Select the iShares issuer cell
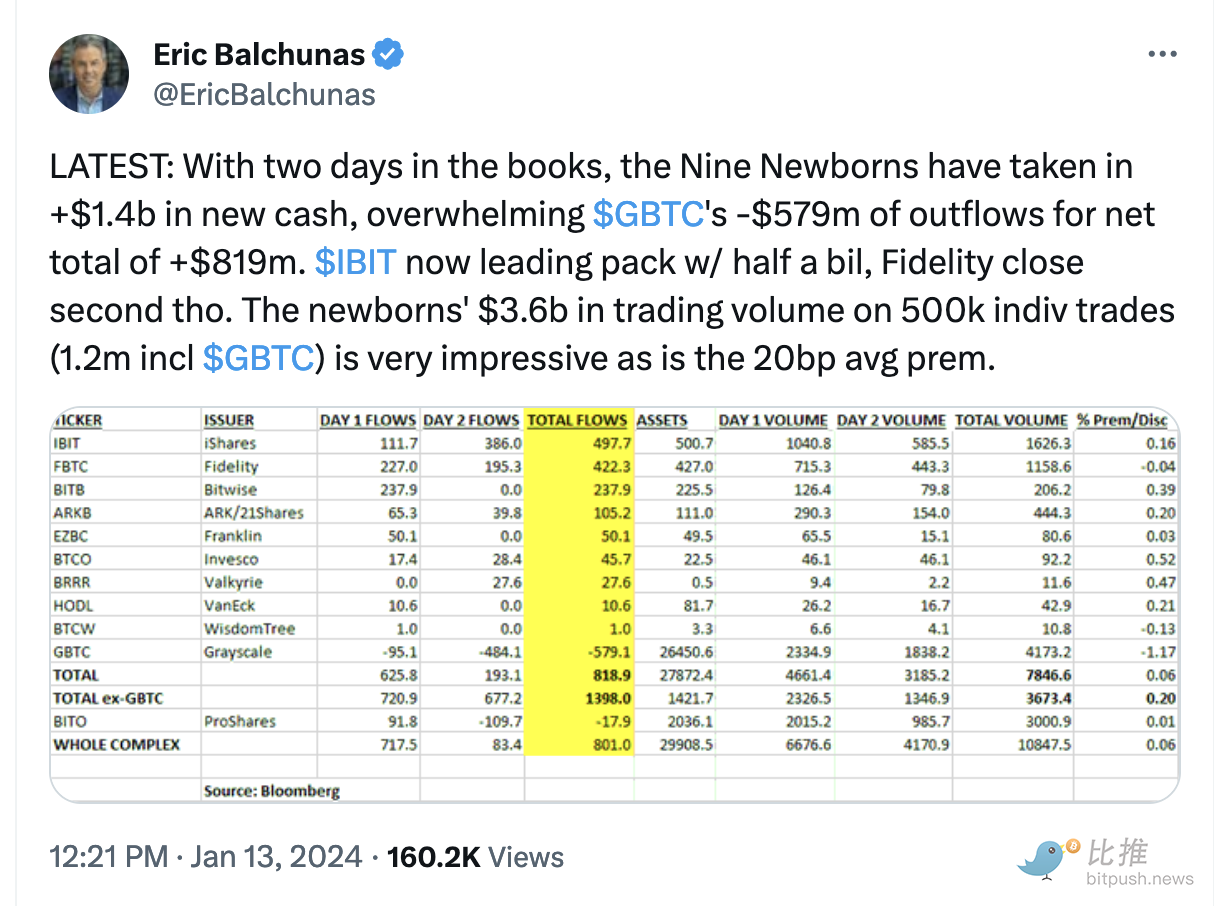The width and height of the screenshot is (1214, 906). pos(229,443)
